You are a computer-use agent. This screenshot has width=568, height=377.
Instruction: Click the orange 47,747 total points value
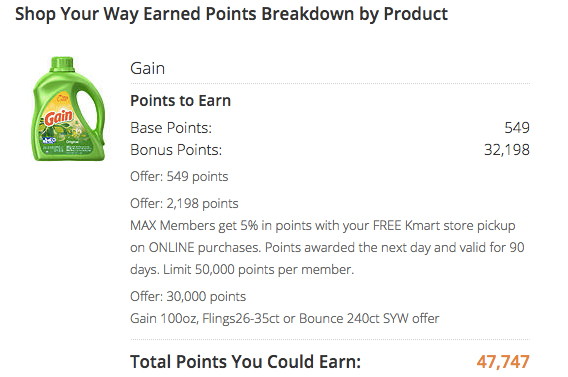503,362
